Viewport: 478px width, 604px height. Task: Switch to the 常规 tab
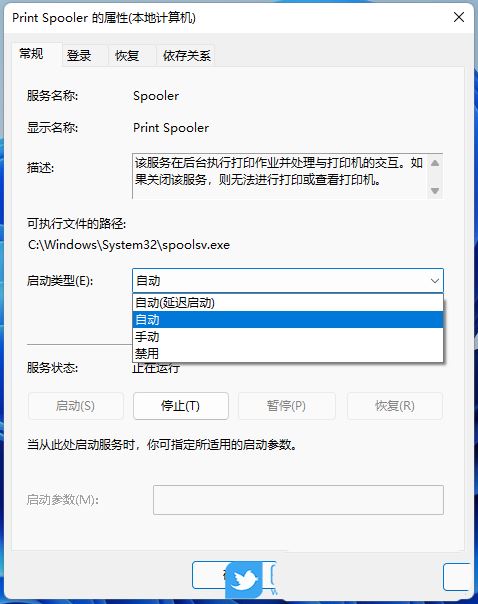[x=32, y=54]
